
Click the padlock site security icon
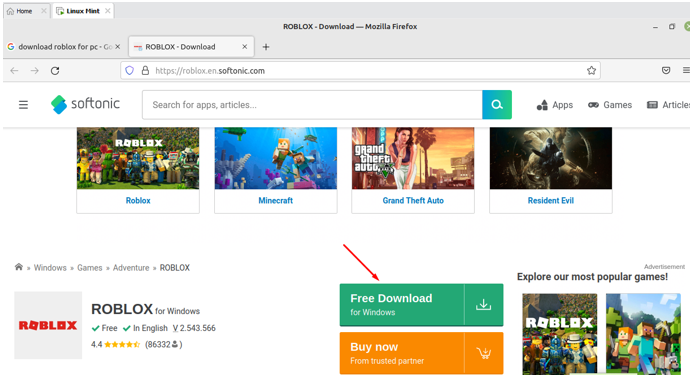(x=145, y=70)
